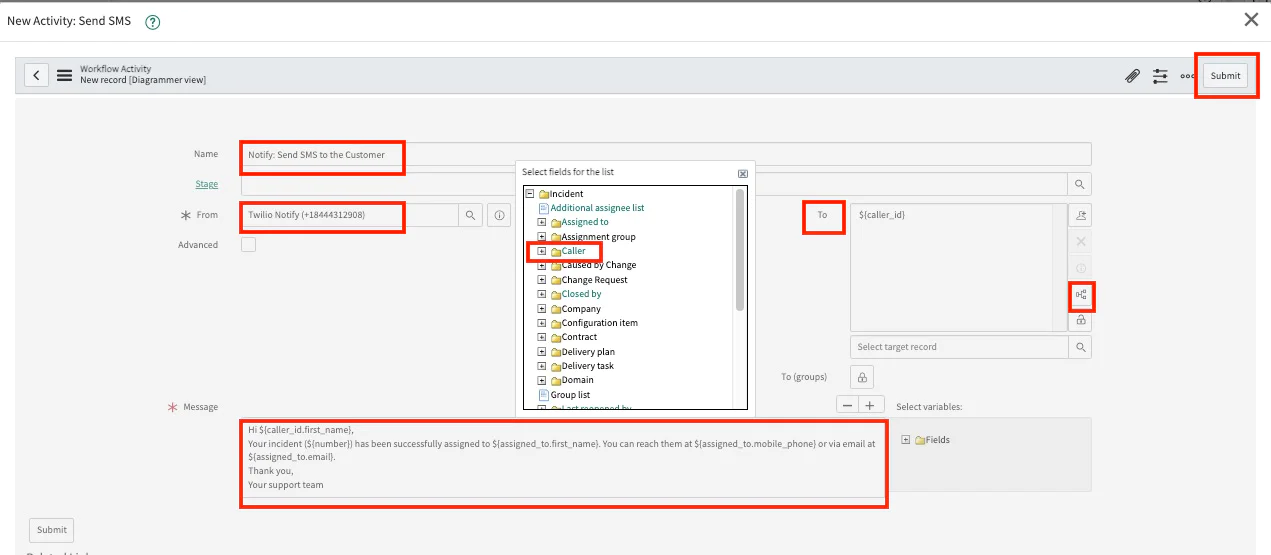The image size is (1271, 555).
Task: Expand the Delivery plan node
Action: coord(542,352)
